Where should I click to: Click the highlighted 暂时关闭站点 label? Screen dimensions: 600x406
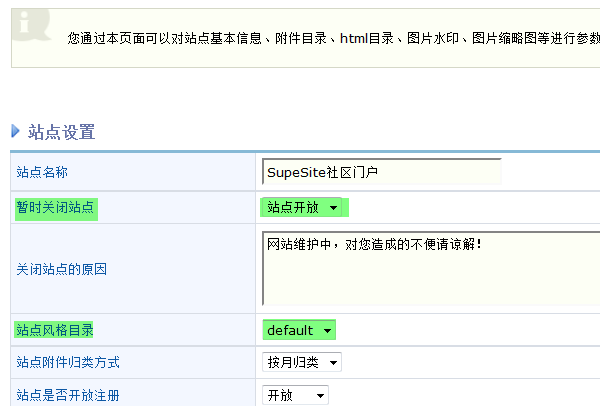click(56, 208)
